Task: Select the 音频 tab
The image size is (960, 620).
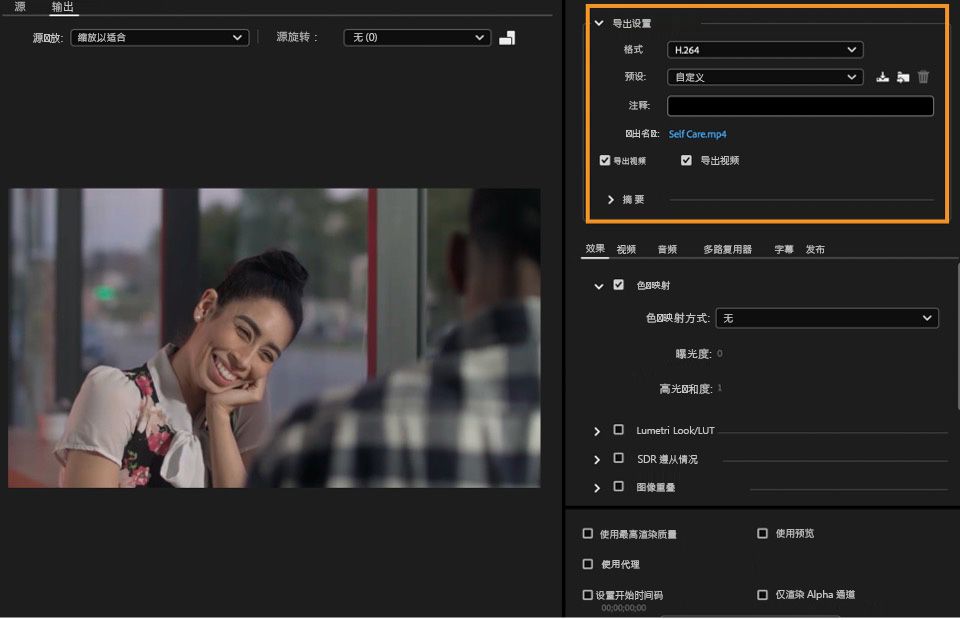Action: point(667,249)
